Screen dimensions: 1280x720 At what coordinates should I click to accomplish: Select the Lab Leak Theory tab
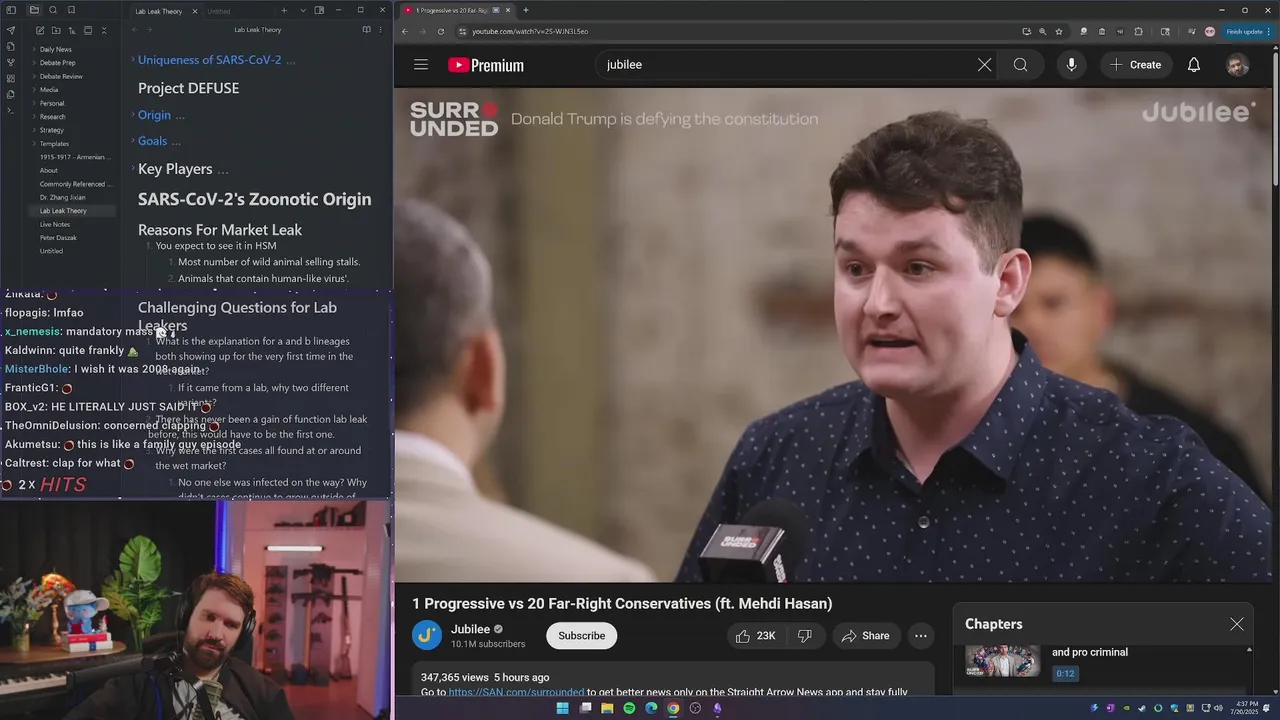[x=160, y=11]
